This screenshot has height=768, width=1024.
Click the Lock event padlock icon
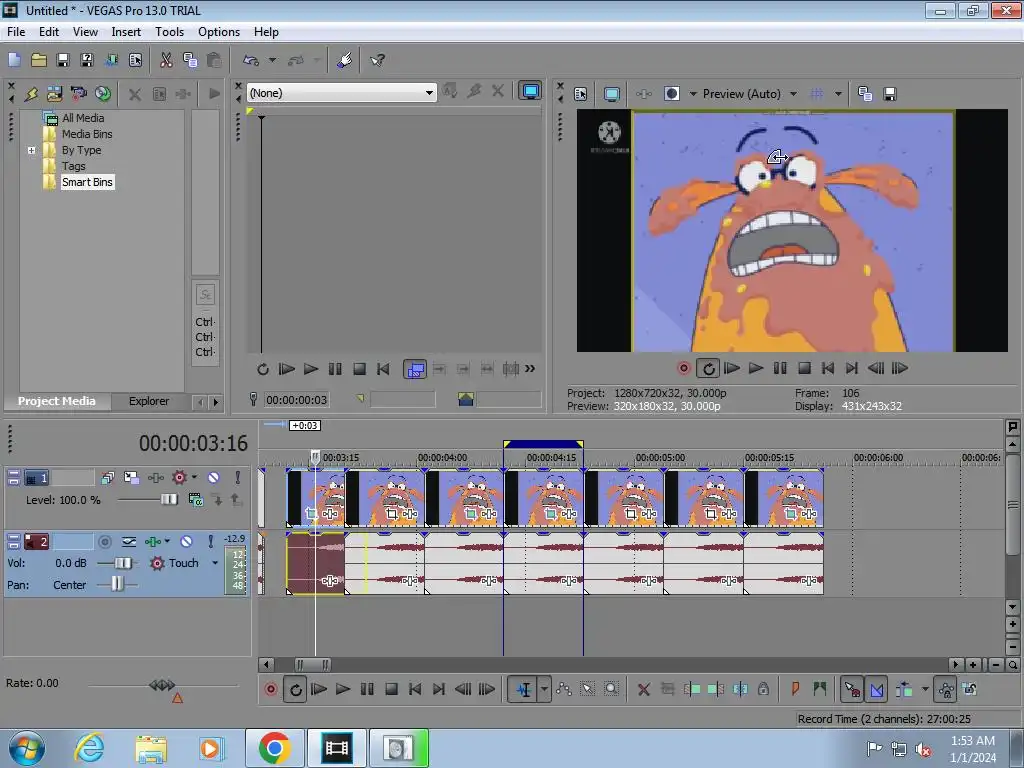pyautogui.click(x=763, y=689)
